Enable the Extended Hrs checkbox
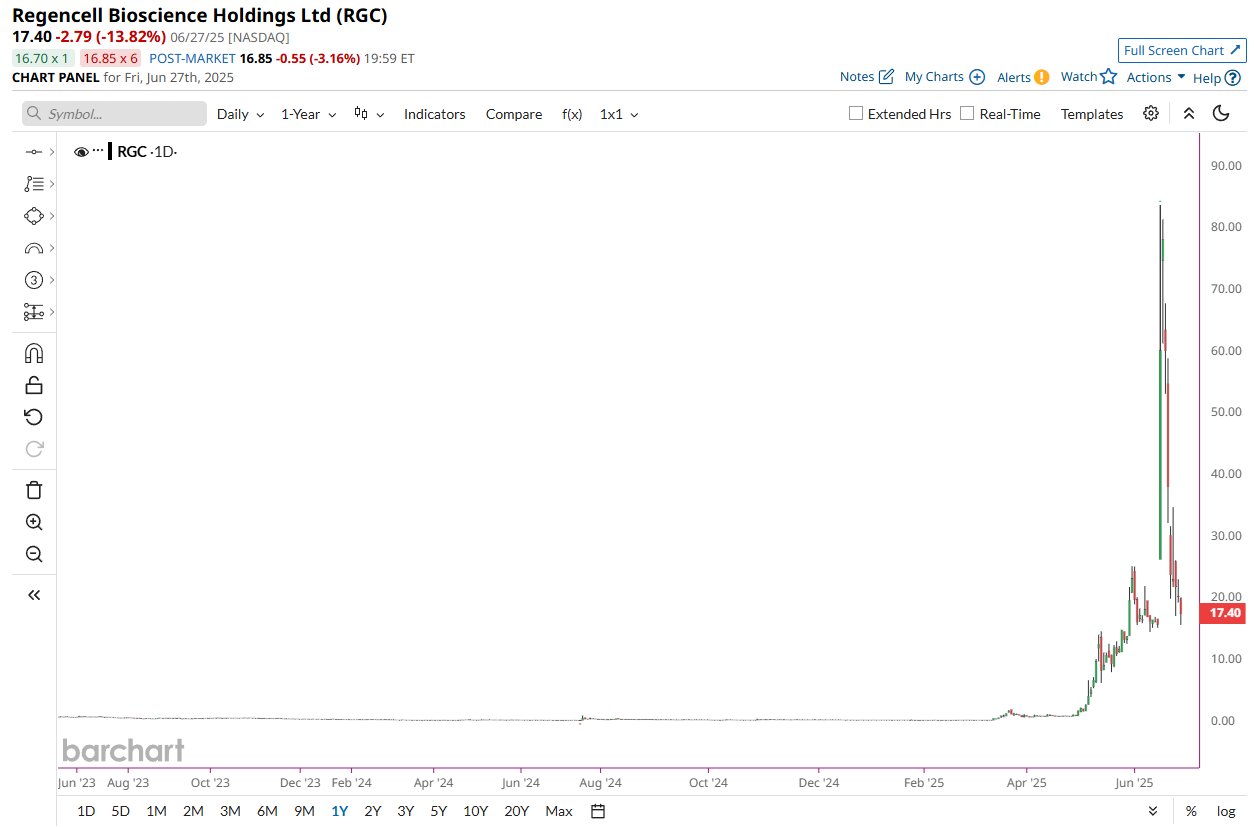The image size is (1256, 827). click(x=856, y=113)
